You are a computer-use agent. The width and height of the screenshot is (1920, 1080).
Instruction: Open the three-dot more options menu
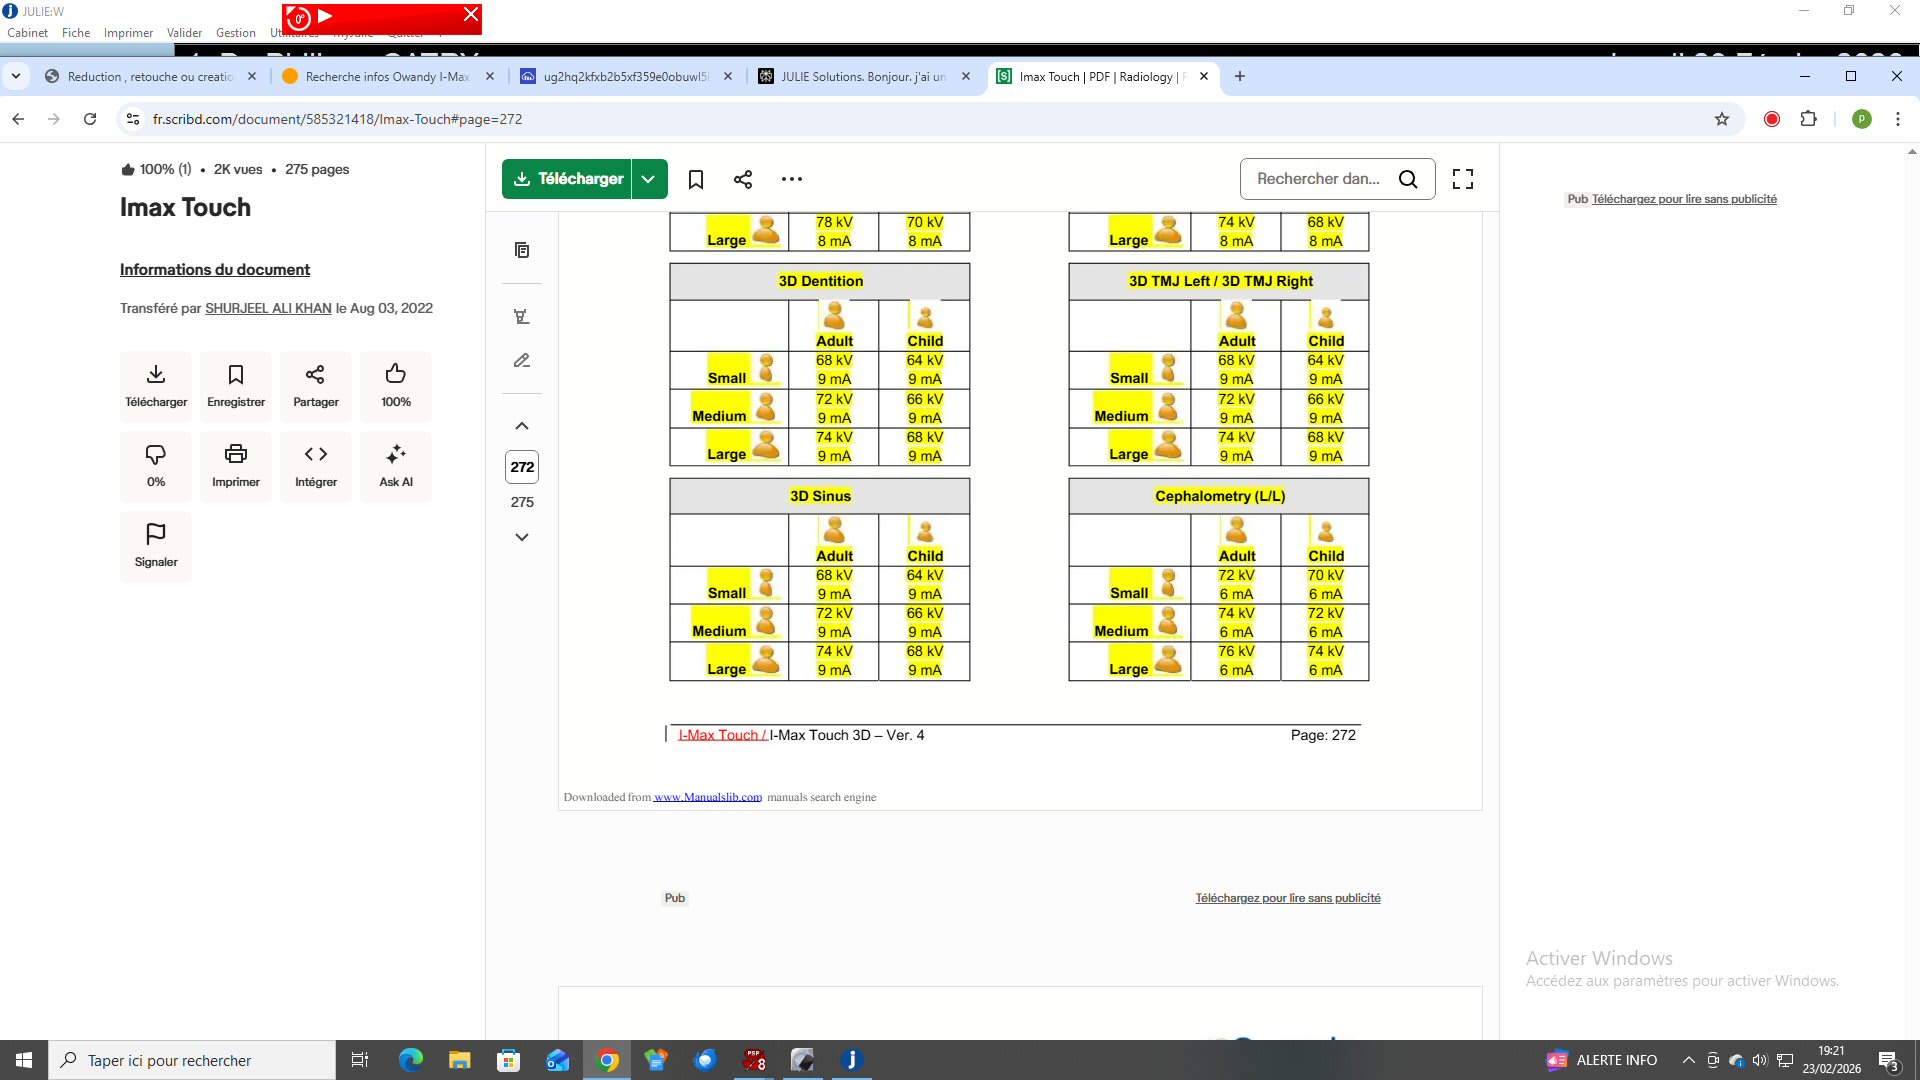(792, 179)
